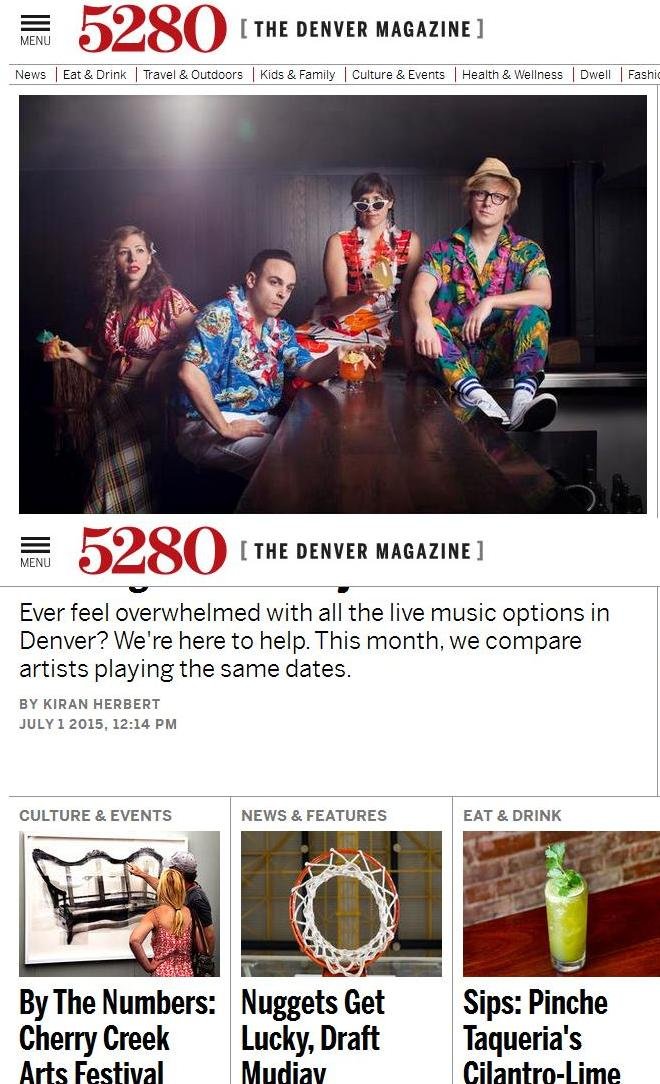Click the lower 5280 red logo
This screenshot has height=1084, width=660.
point(152,551)
